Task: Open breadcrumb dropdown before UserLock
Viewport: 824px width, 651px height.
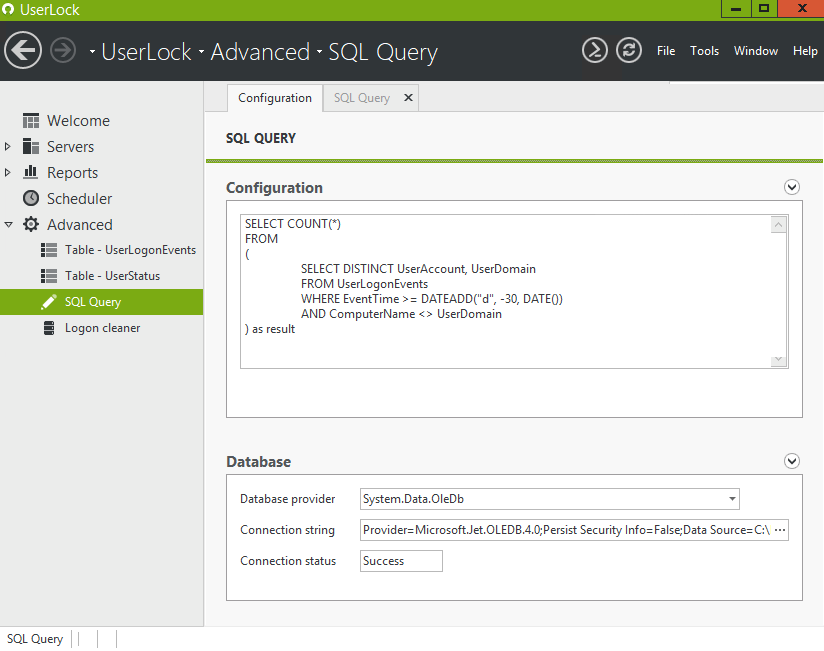Action: (92, 51)
